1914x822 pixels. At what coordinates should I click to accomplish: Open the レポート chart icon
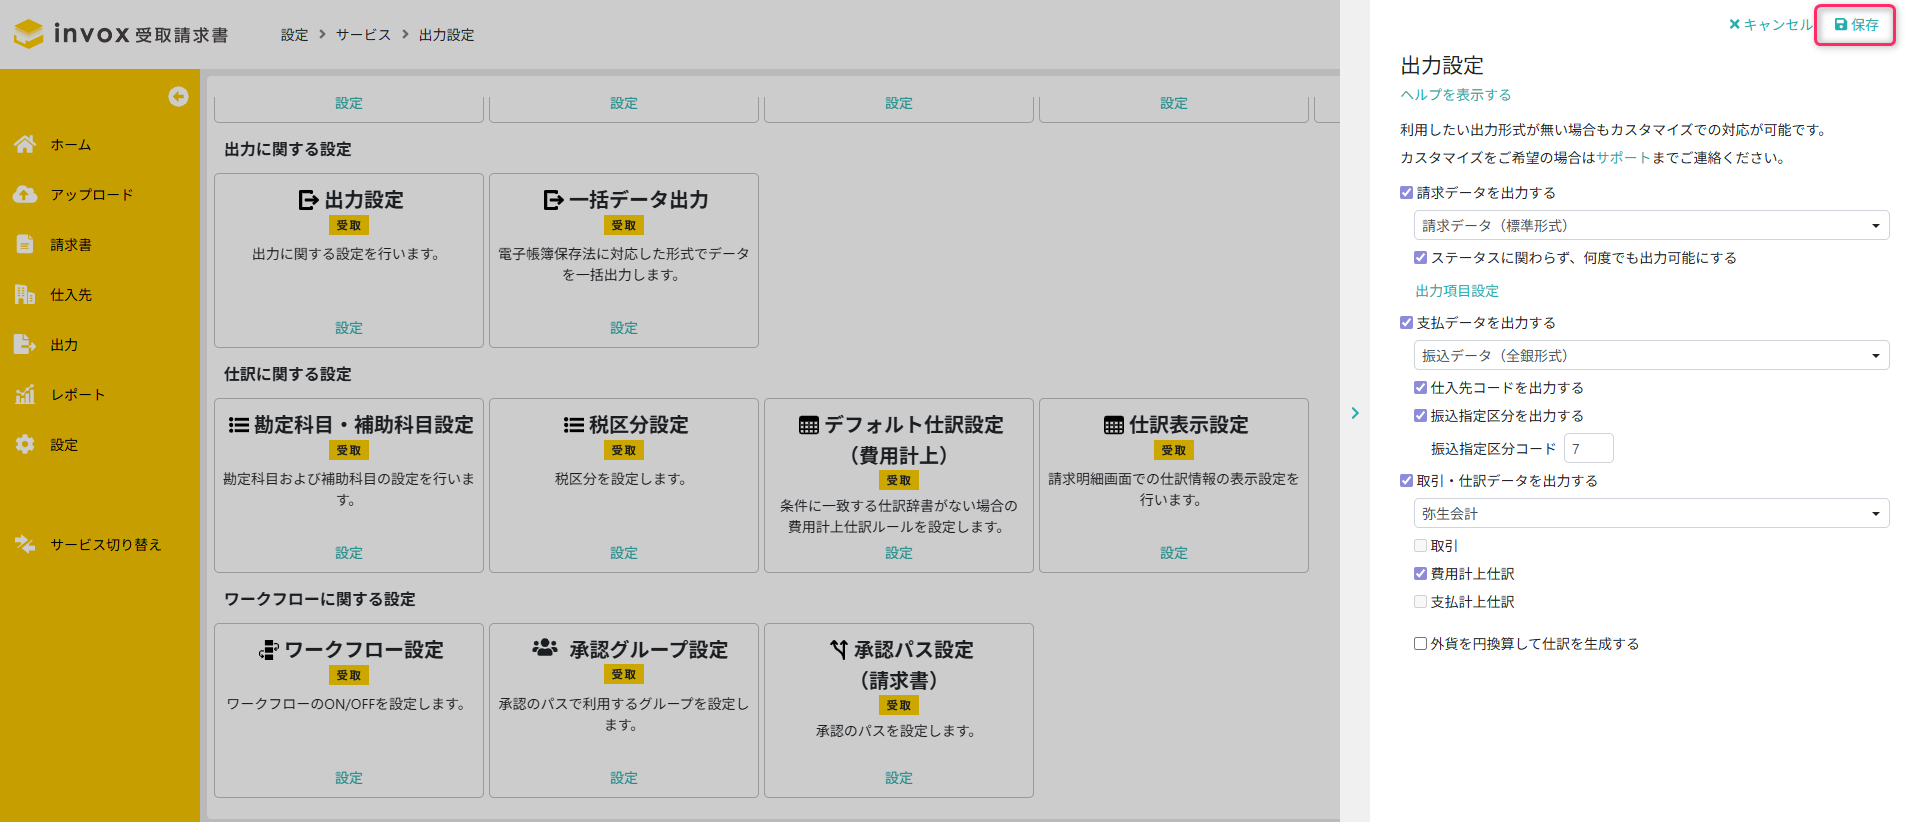[25, 394]
